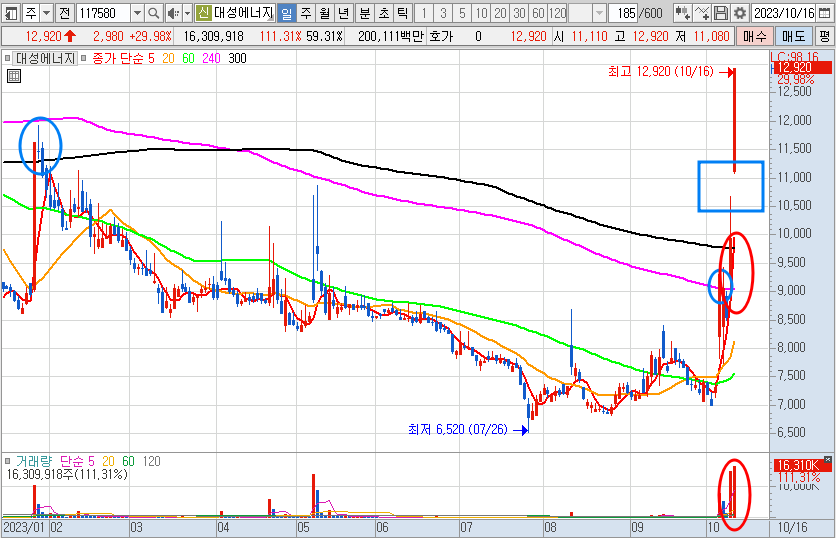
Task: Select tick 틱 chart period
Action: point(403,13)
